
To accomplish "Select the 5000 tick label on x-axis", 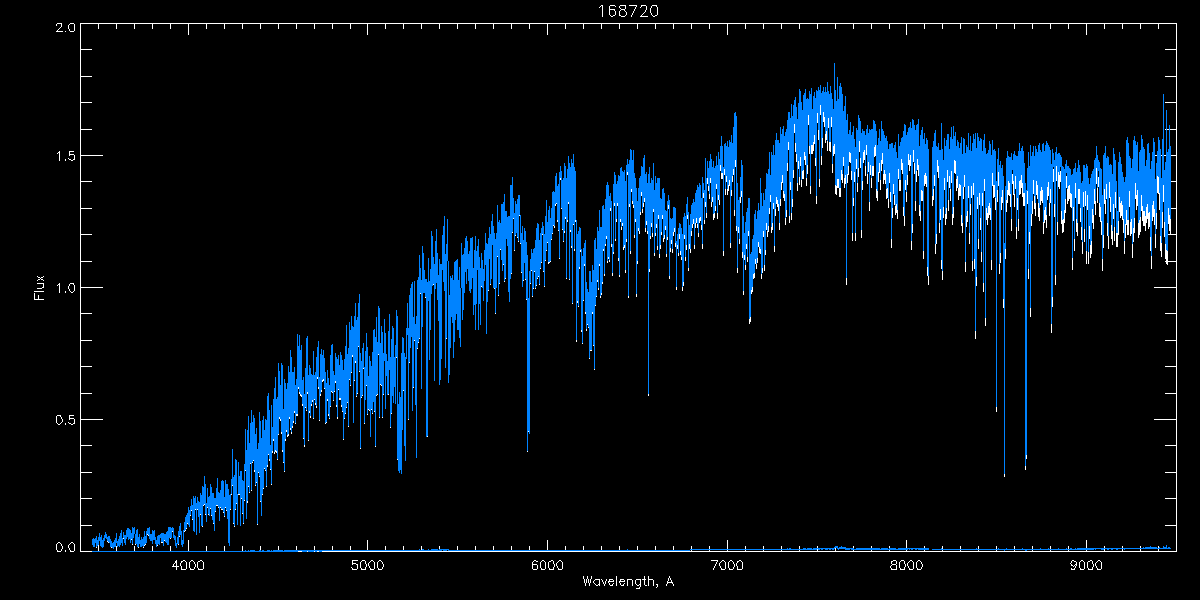I will click(368, 566).
